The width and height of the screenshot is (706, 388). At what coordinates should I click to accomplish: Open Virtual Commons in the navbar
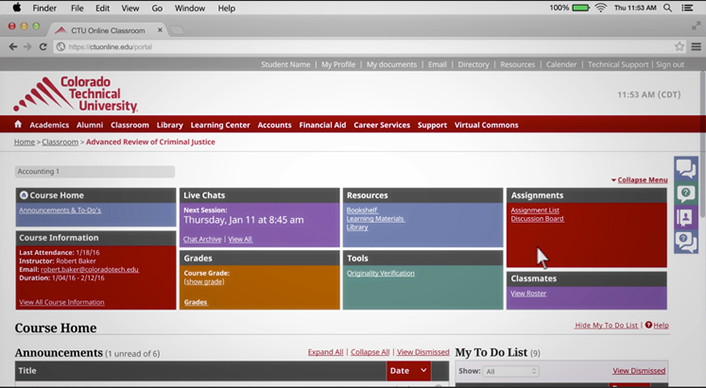click(x=486, y=125)
